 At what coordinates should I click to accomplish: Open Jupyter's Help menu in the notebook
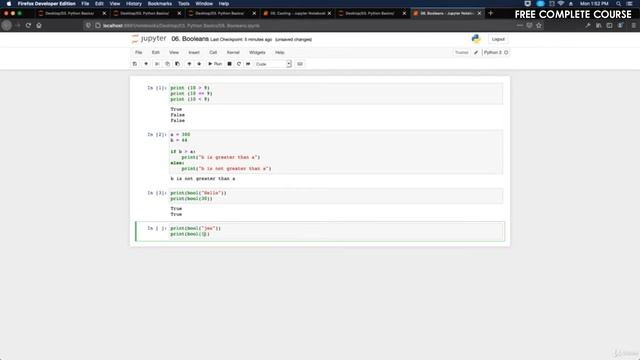(280, 53)
